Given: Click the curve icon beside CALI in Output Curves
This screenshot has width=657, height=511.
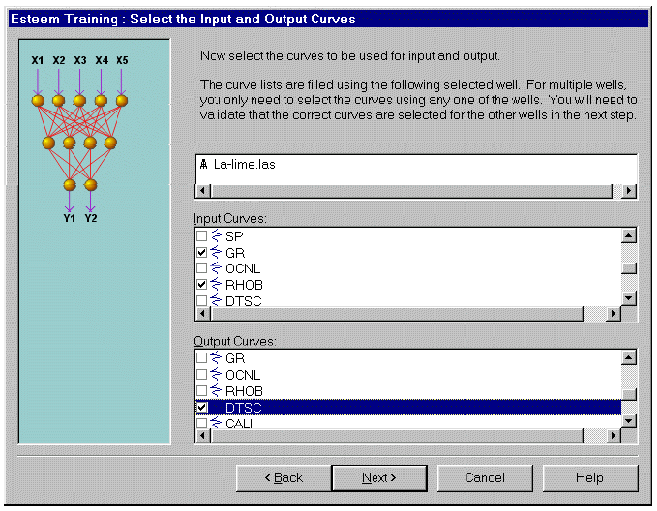Looking at the screenshot, I should pos(215,424).
